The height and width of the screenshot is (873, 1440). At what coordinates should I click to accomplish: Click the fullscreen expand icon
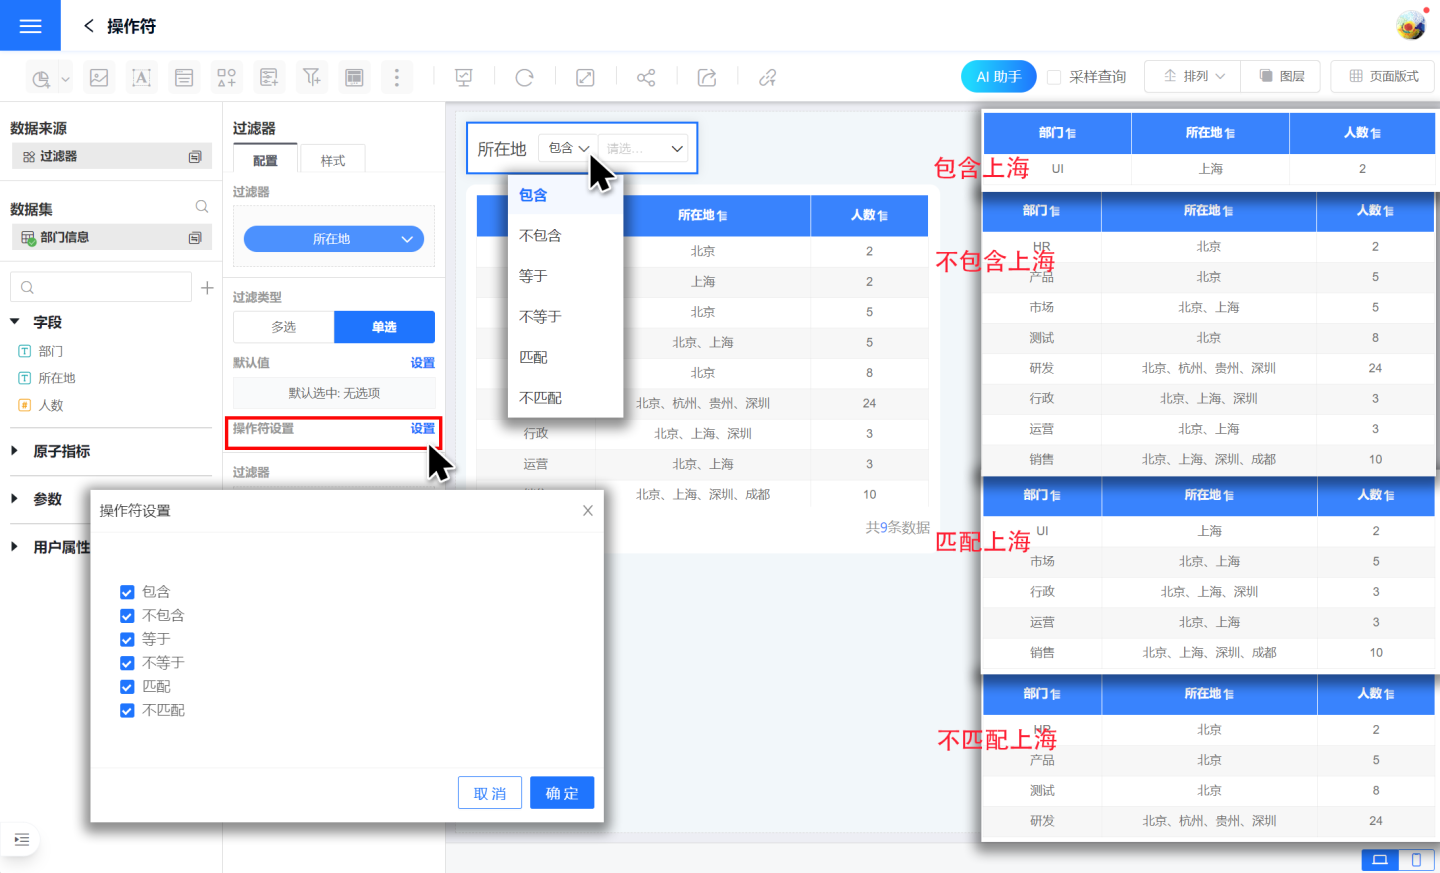pyautogui.click(x=585, y=77)
